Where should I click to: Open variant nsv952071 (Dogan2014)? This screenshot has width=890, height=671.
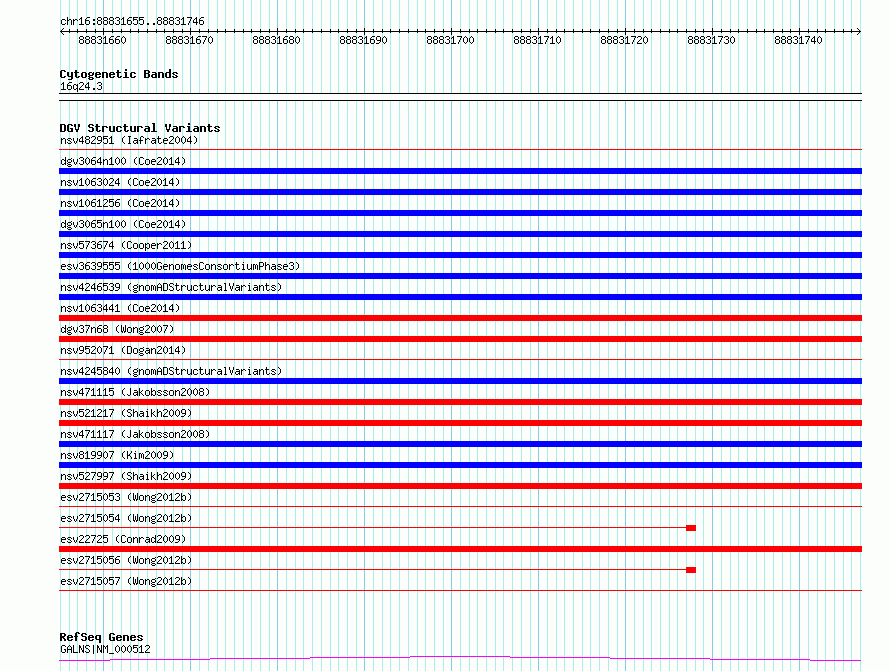[123, 350]
